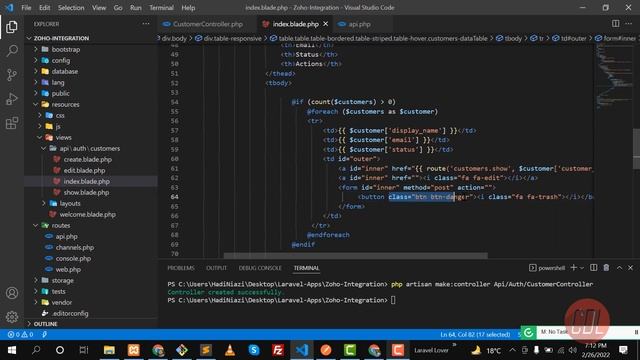Add a new terminal with plus icon

click(573, 268)
